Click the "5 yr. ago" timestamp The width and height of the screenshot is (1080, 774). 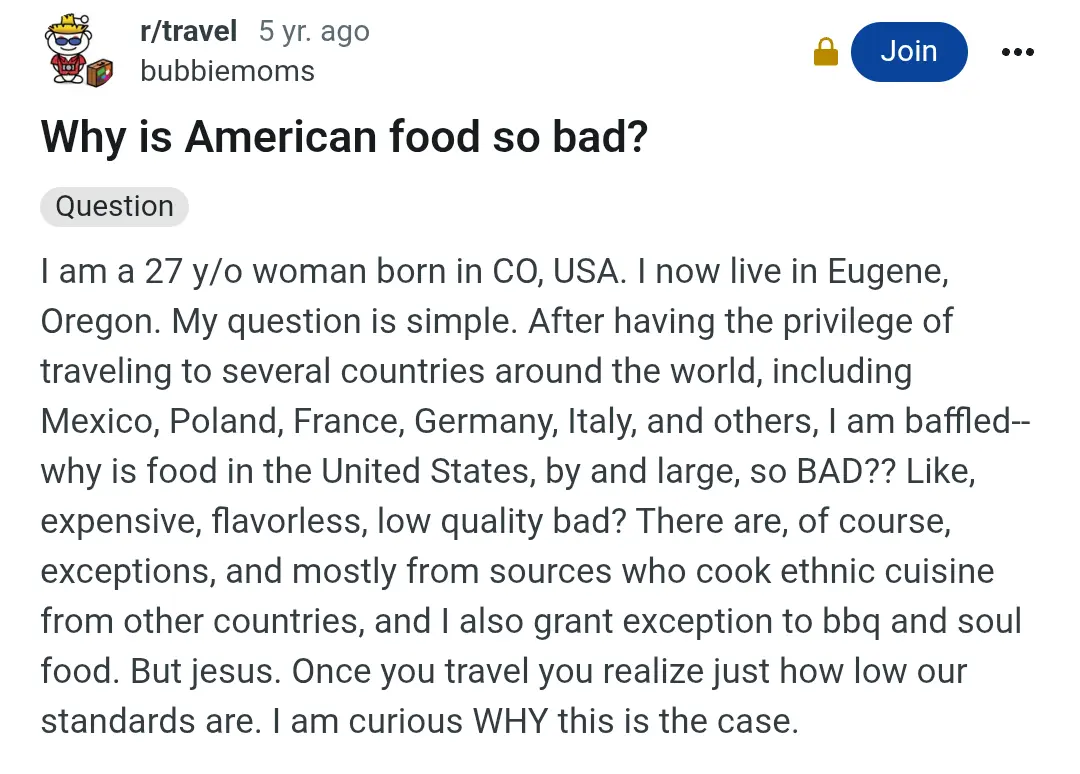pyautogui.click(x=314, y=31)
